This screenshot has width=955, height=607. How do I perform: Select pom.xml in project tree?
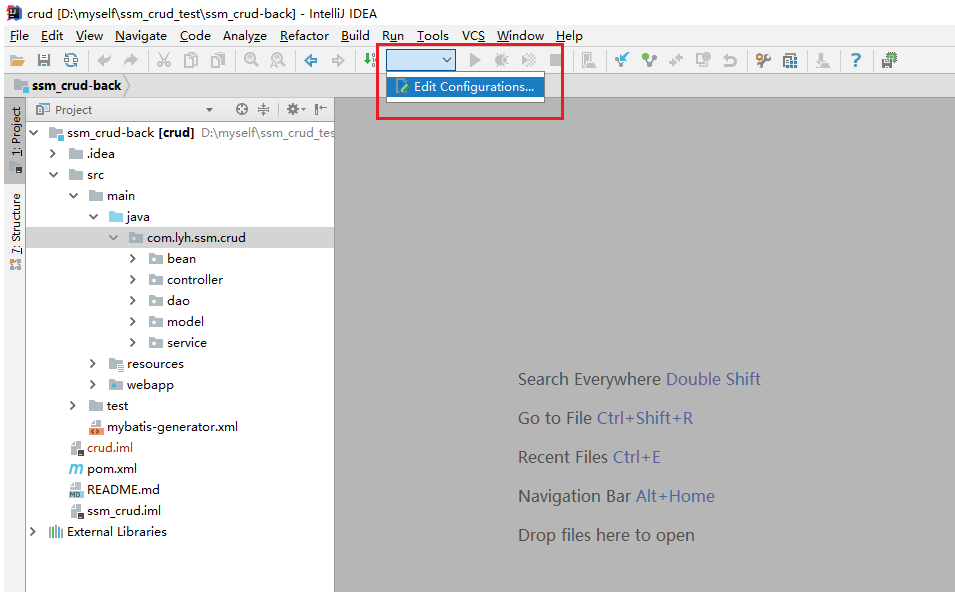pyautogui.click(x=103, y=469)
